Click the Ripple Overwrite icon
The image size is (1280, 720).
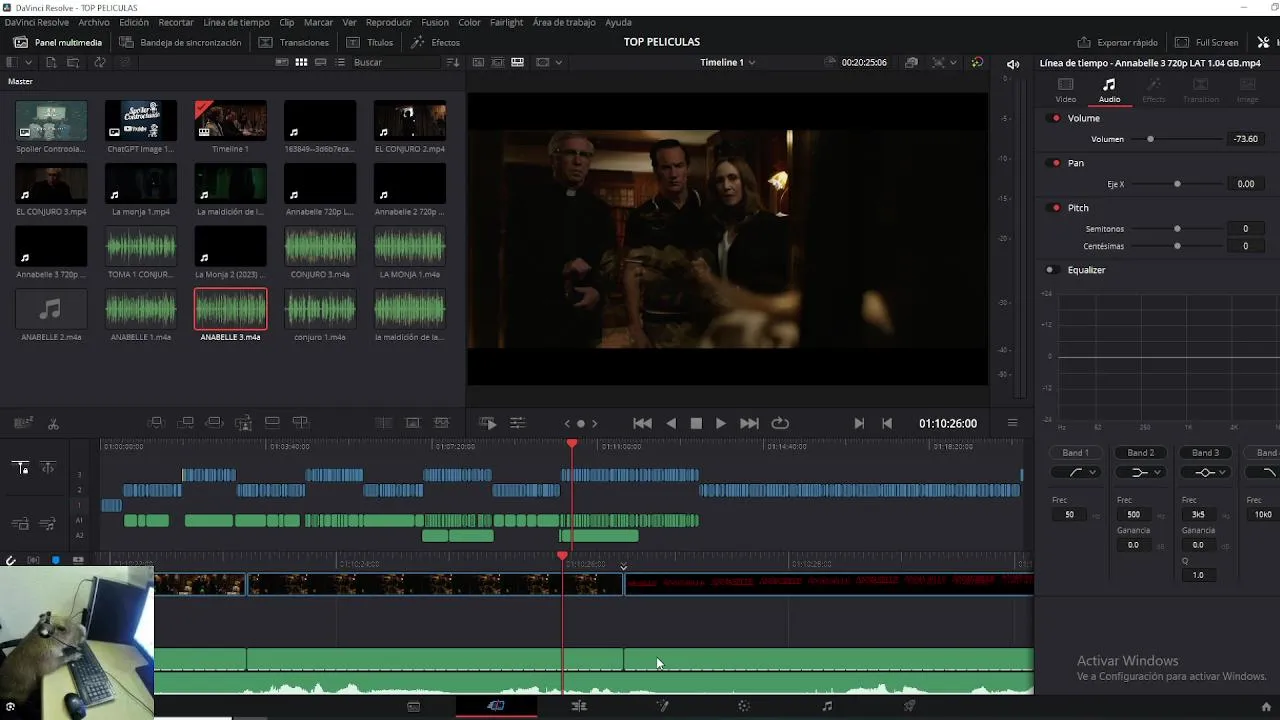tap(213, 424)
